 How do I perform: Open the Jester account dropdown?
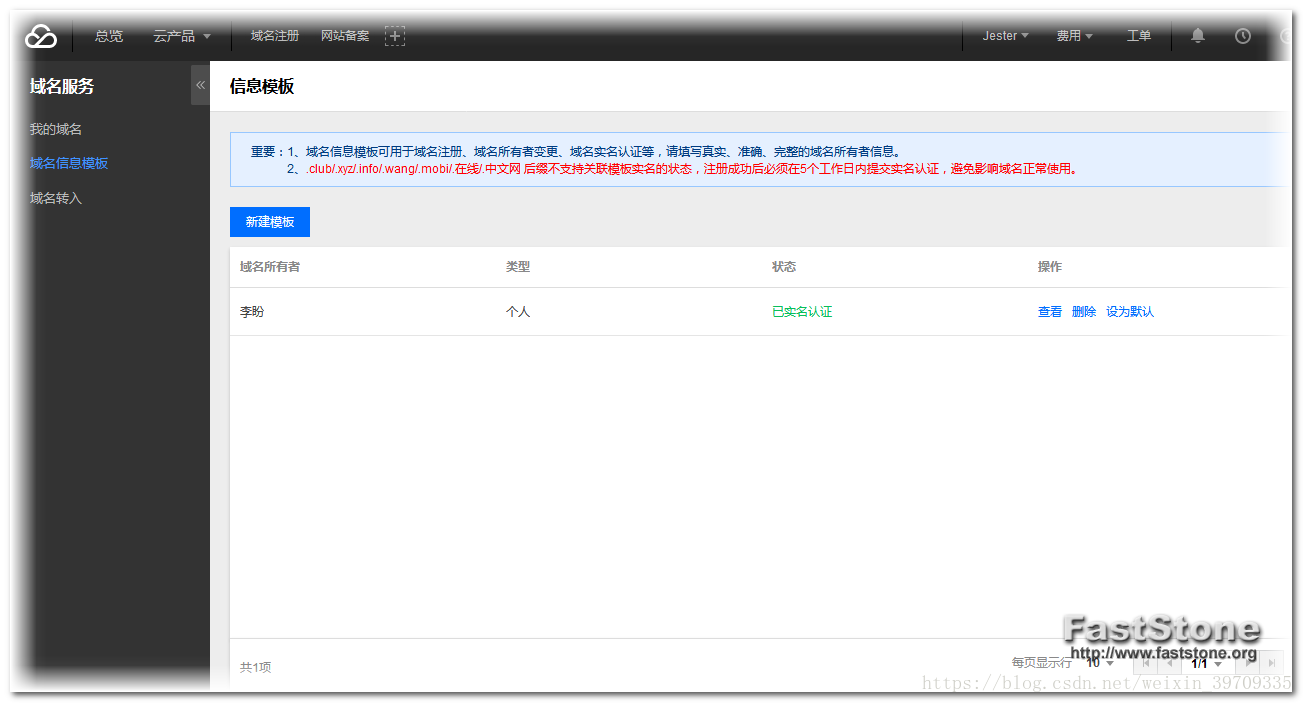pyautogui.click(x=1005, y=36)
